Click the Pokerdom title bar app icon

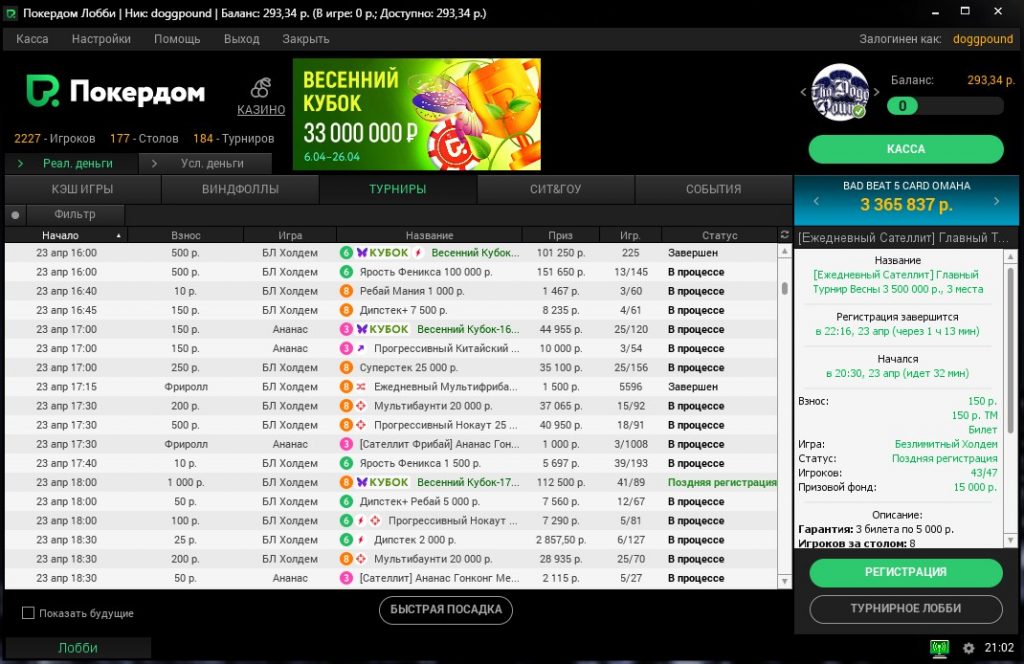click(10, 13)
